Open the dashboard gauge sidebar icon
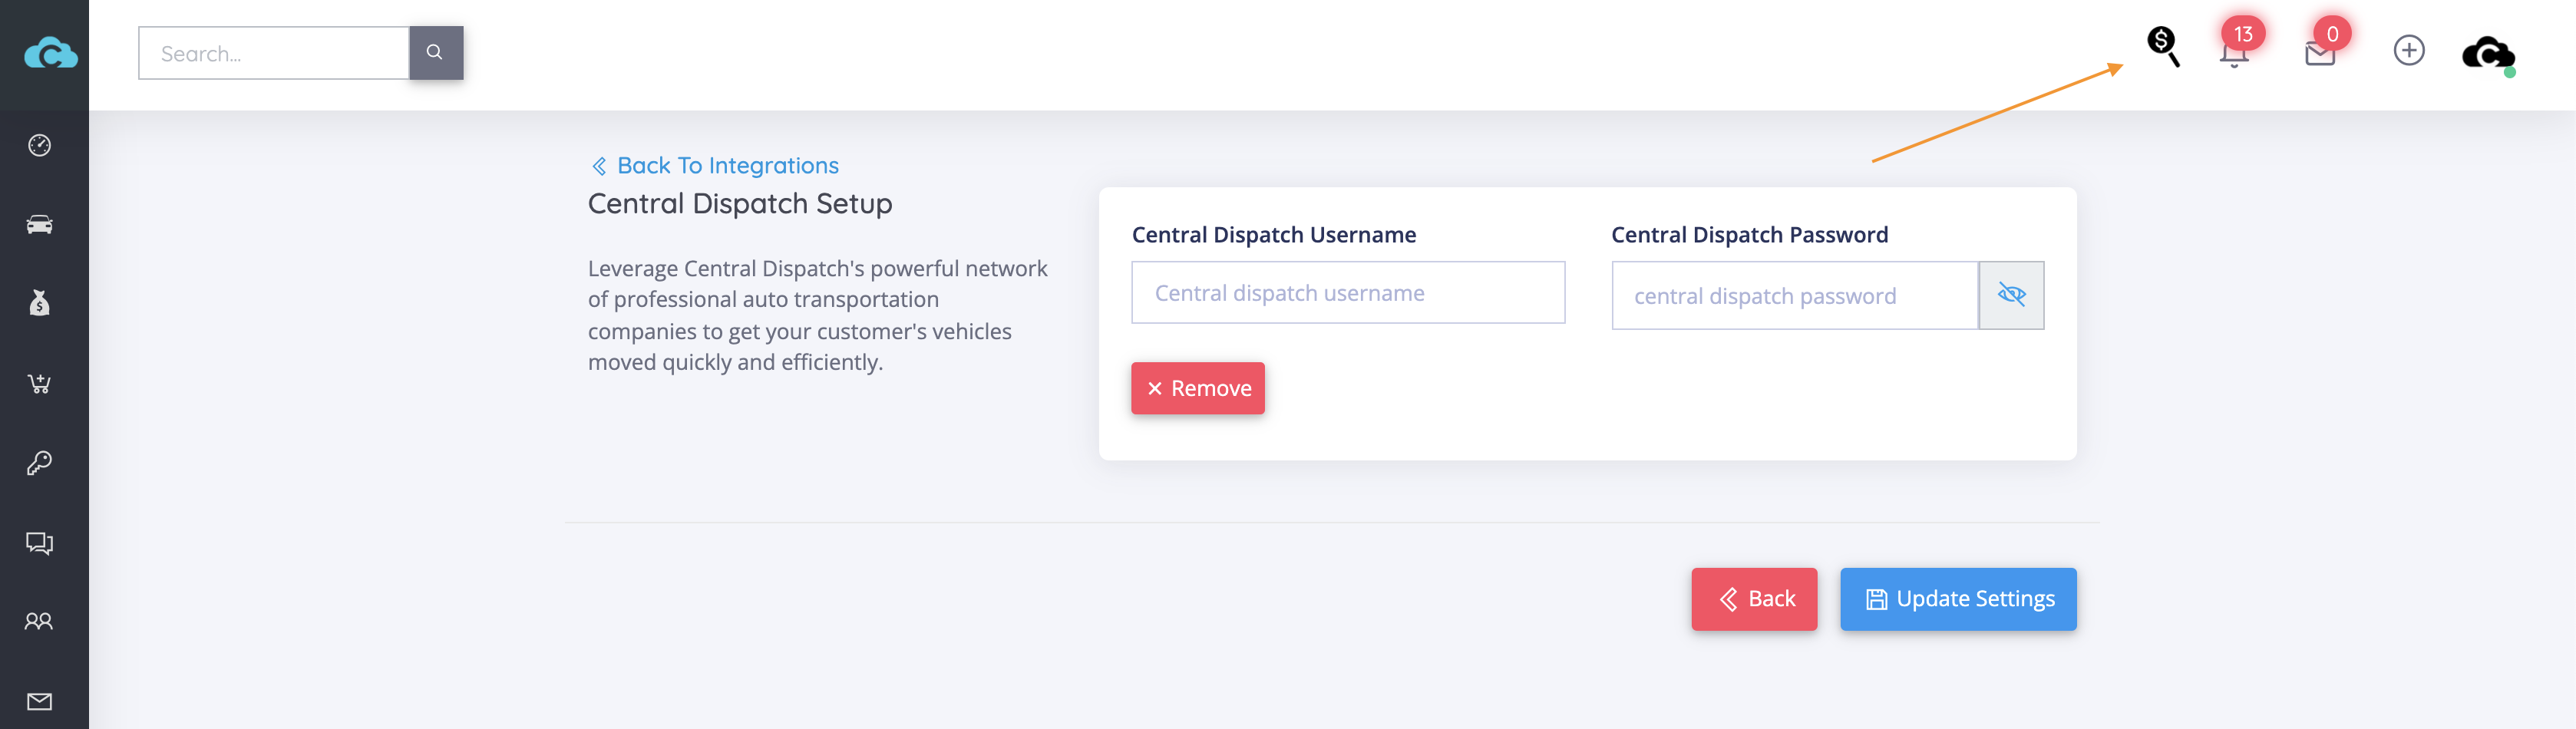The width and height of the screenshot is (2576, 729). coord(39,145)
